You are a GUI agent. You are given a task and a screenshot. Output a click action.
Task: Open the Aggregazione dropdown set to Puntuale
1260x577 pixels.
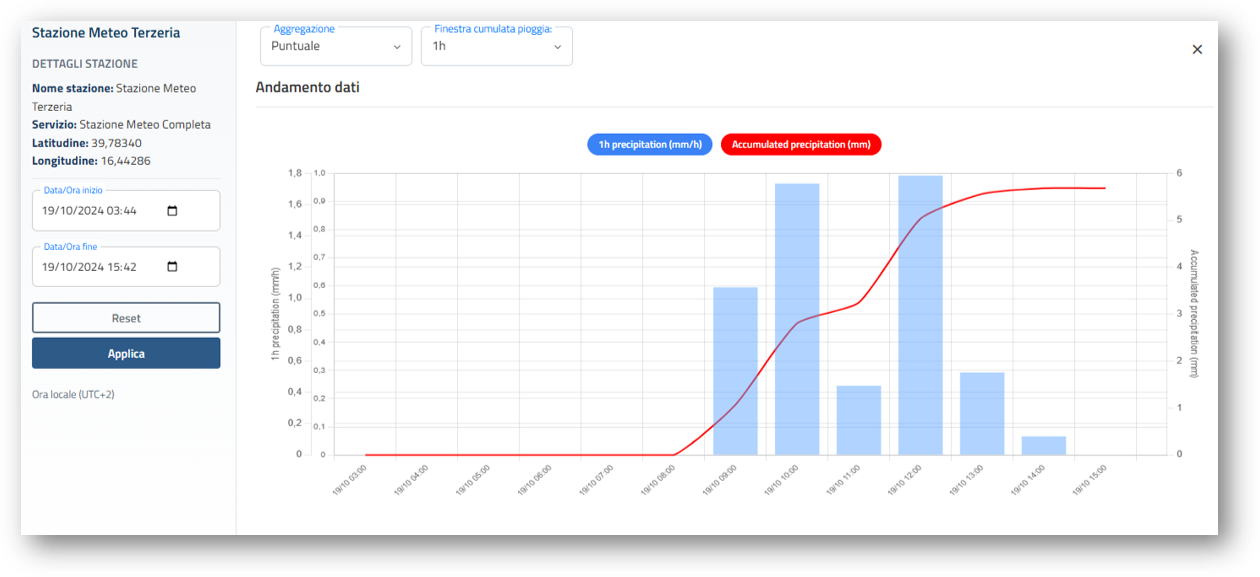click(x=335, y=47)
